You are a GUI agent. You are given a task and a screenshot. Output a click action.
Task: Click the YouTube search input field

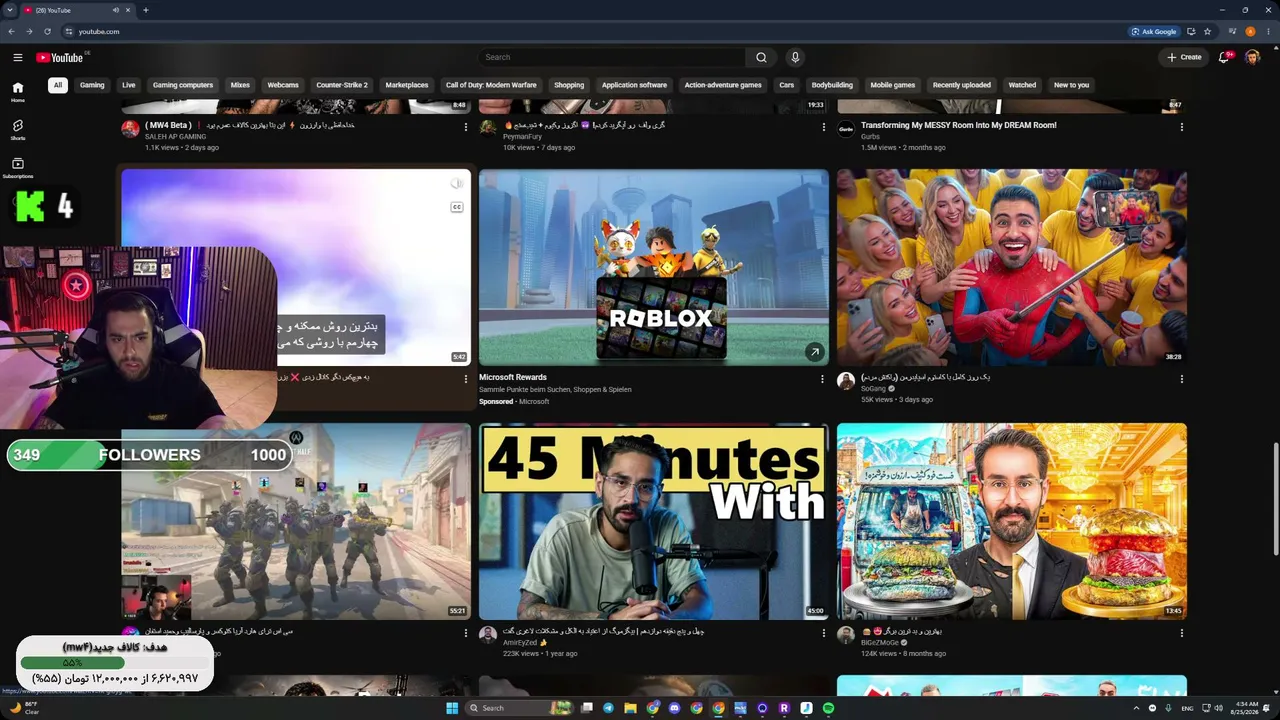tap(611, 57)
